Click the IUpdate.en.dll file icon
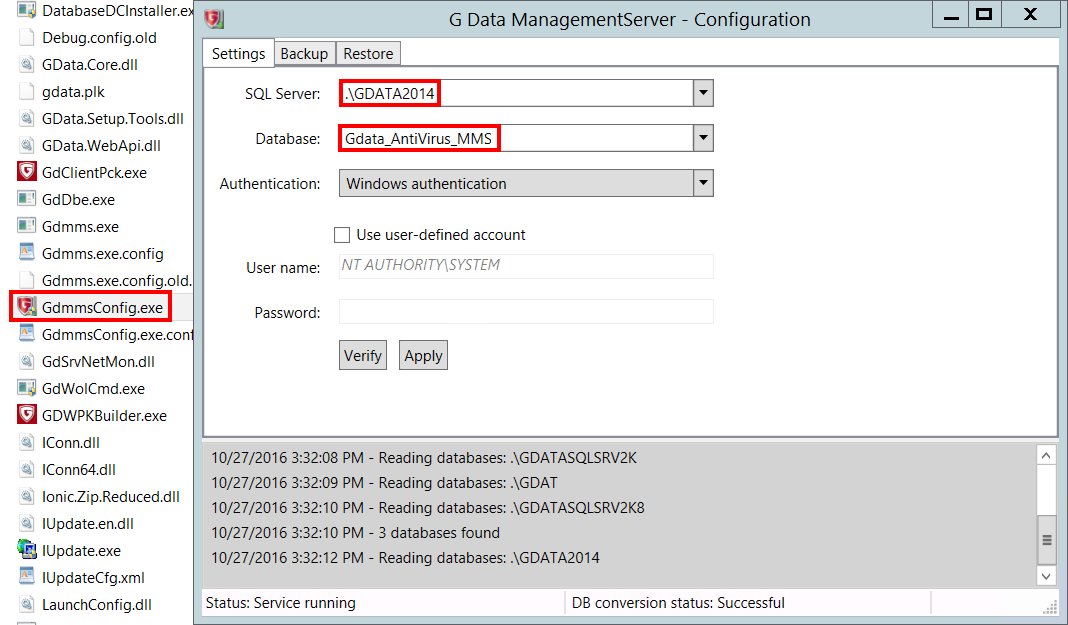1068x625 pixels. click(27, 524)
